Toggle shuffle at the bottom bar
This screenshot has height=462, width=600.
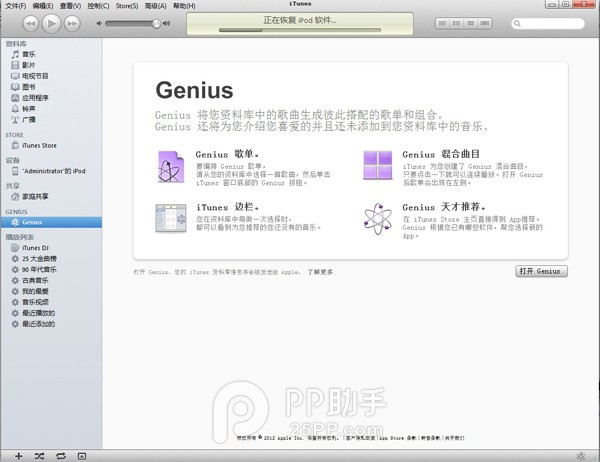[x=38, y=455]
